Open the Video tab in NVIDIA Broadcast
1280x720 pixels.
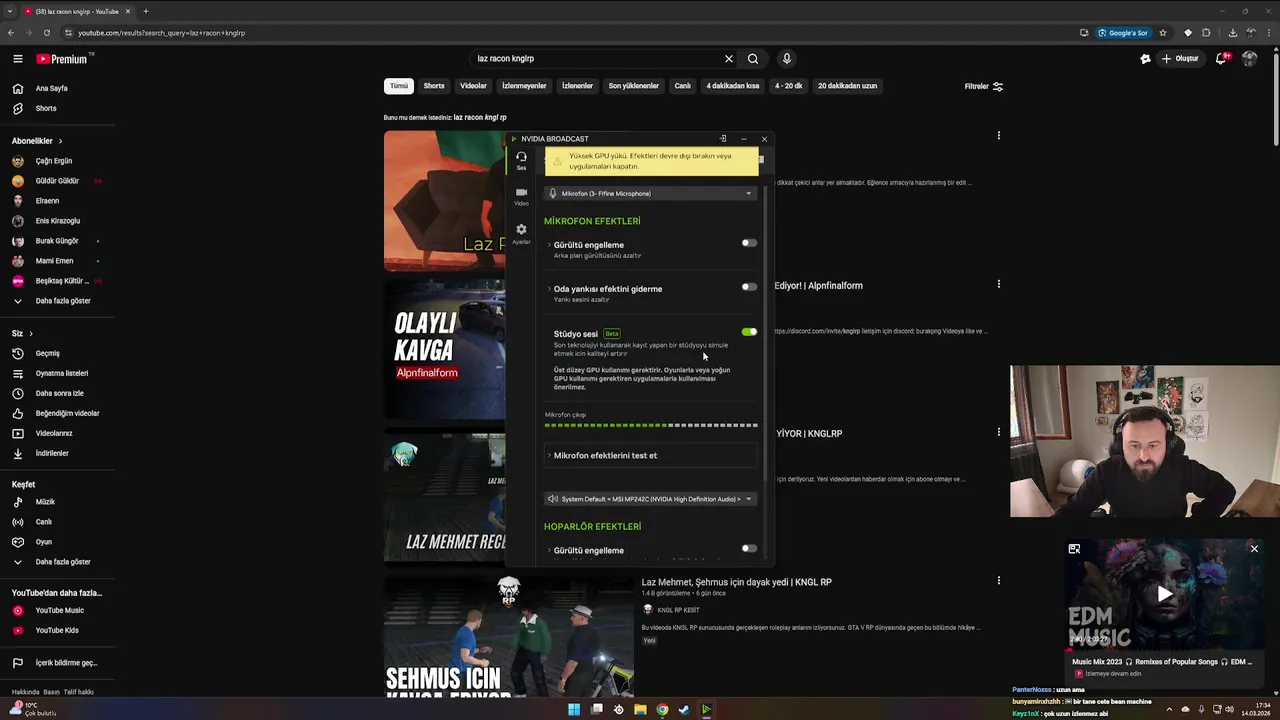tap(521, 196)
